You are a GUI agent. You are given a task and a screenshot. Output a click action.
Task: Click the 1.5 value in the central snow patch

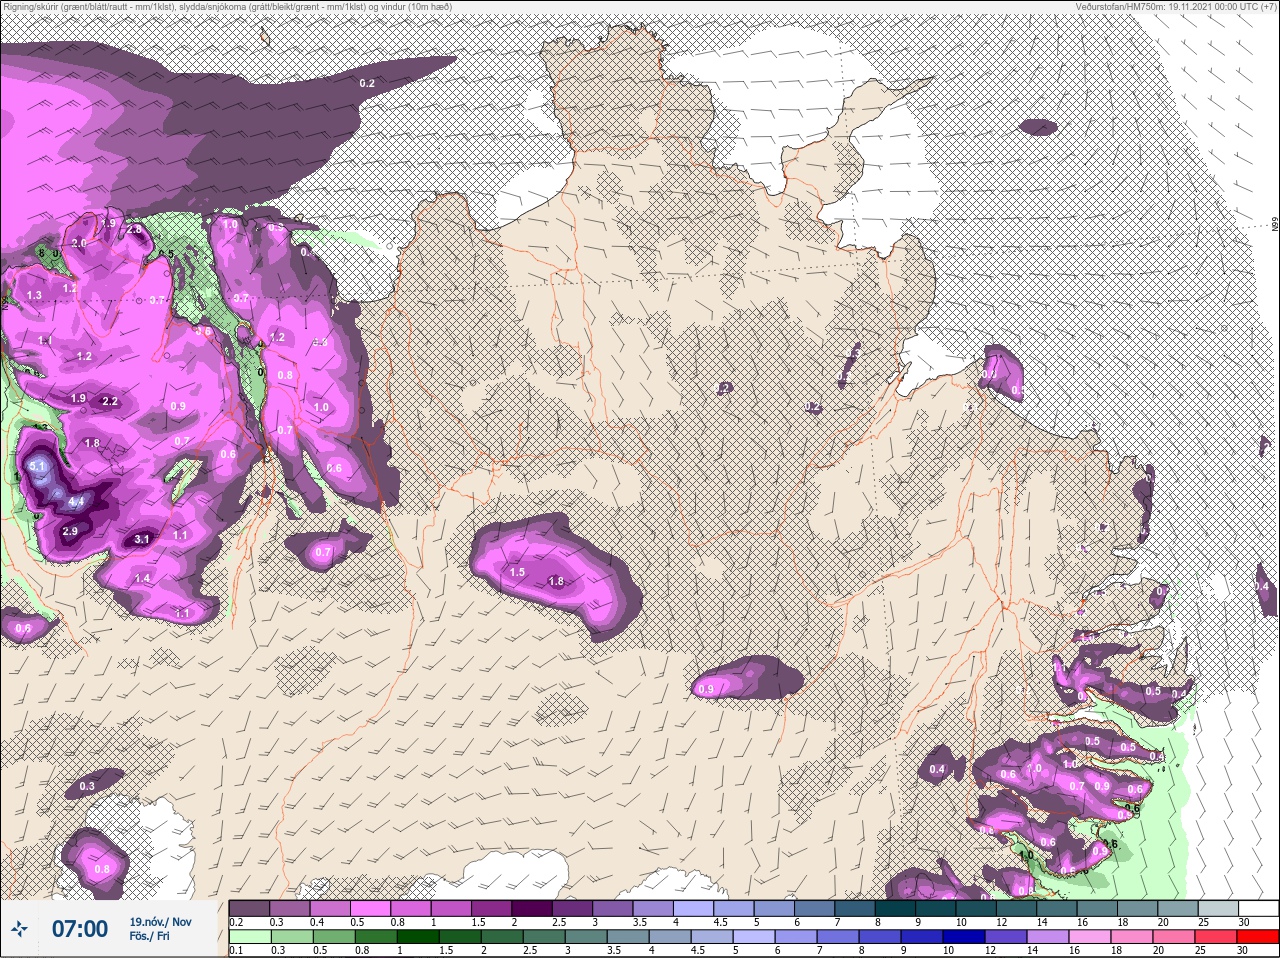tap(517, 572)
